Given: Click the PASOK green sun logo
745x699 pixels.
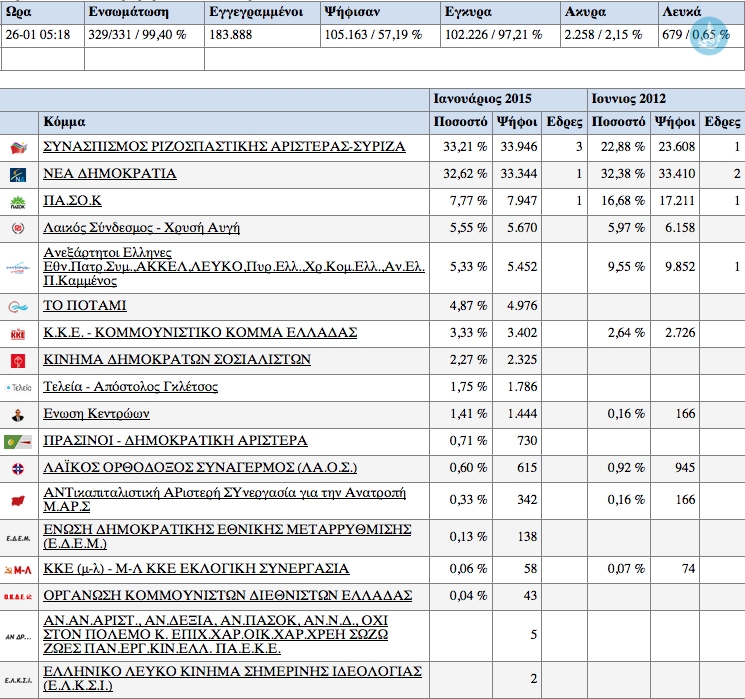Looking at the screenshot, I should pyautogui.click(x=18, y=202).
